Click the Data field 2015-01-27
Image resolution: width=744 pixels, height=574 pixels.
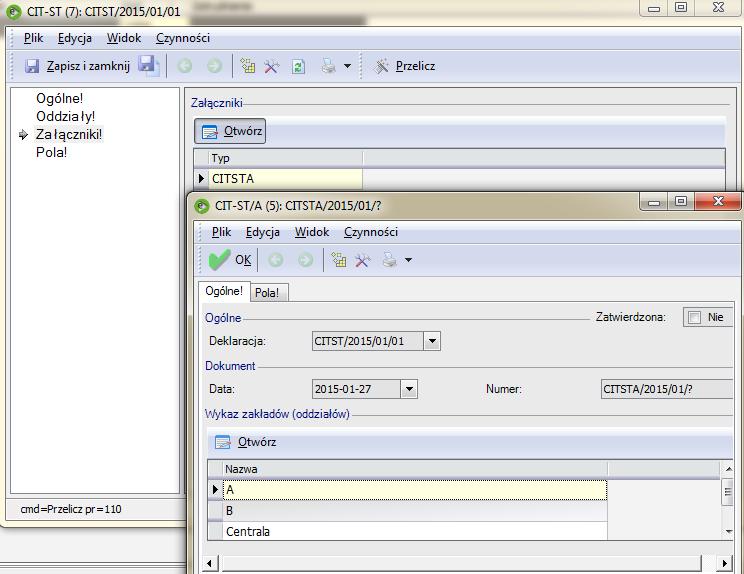coord(356,389)
